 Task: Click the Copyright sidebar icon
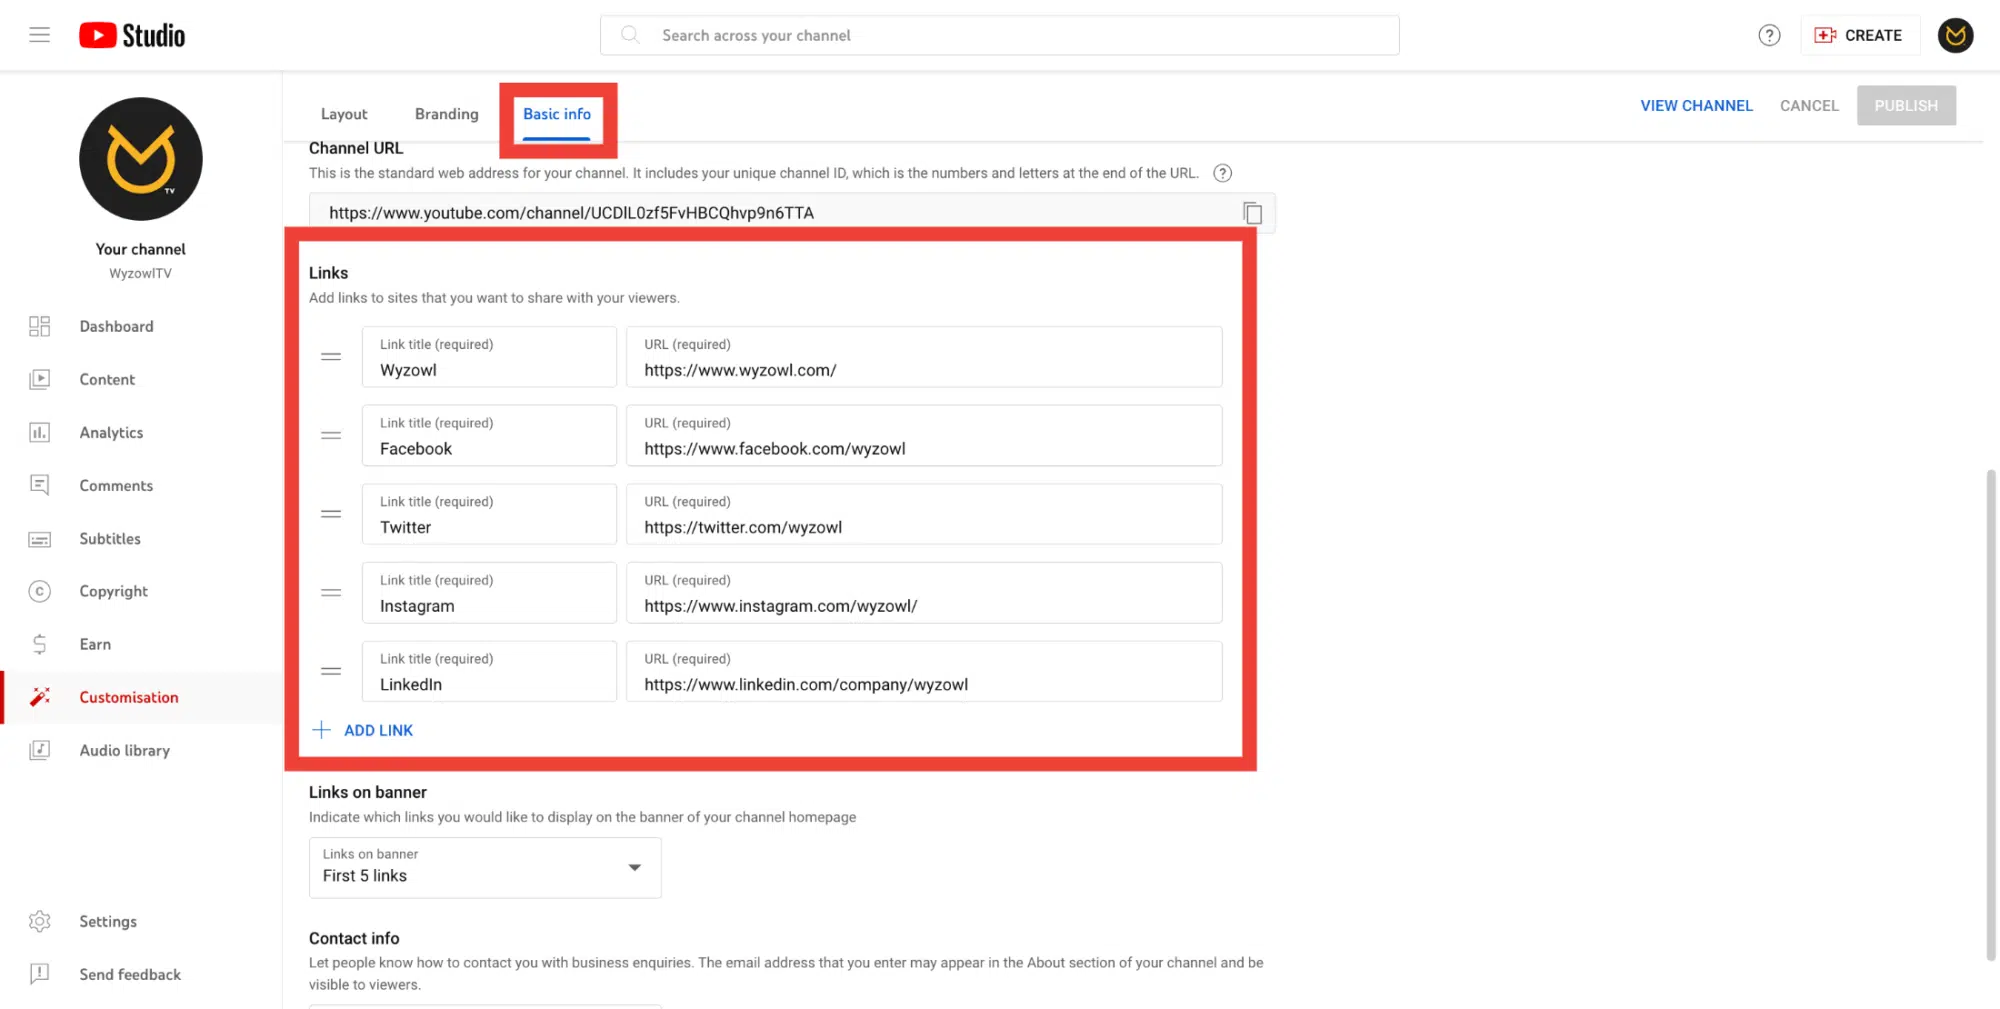[x=40, y=591]
